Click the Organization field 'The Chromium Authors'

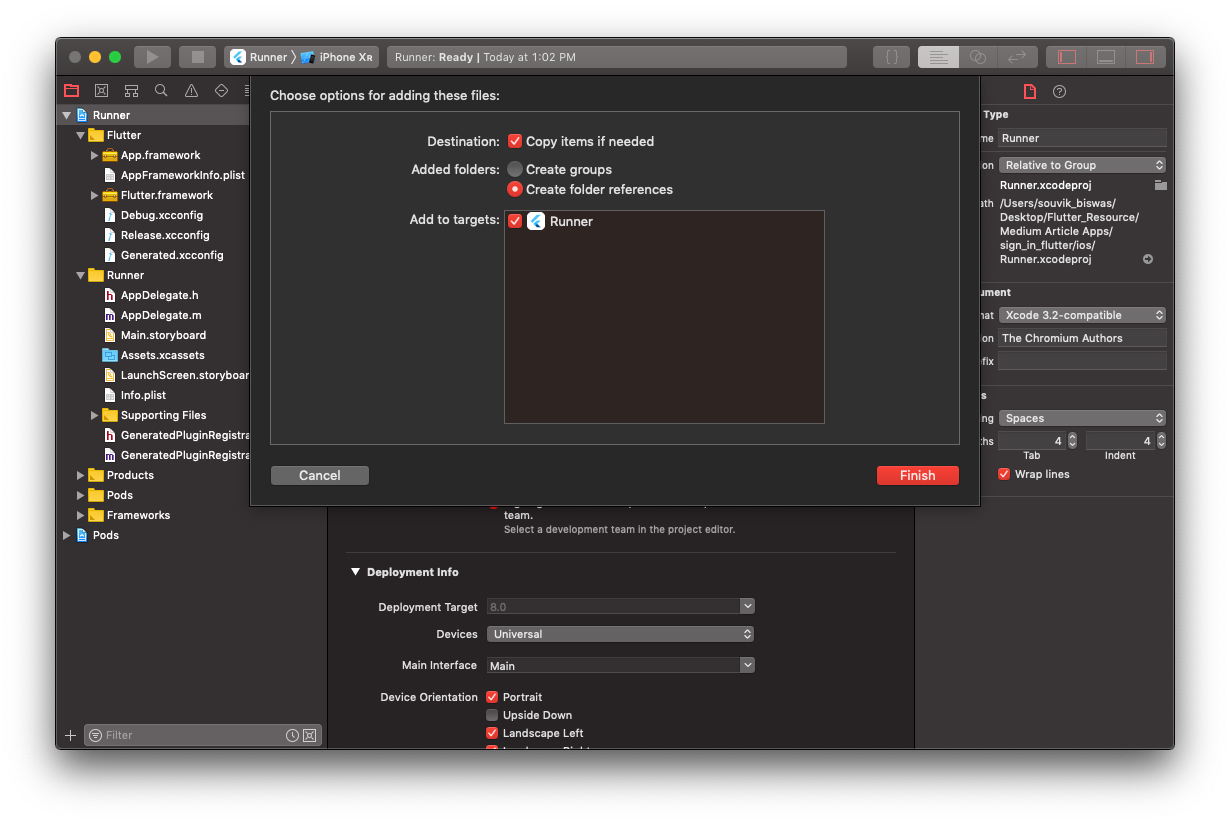1083,338
